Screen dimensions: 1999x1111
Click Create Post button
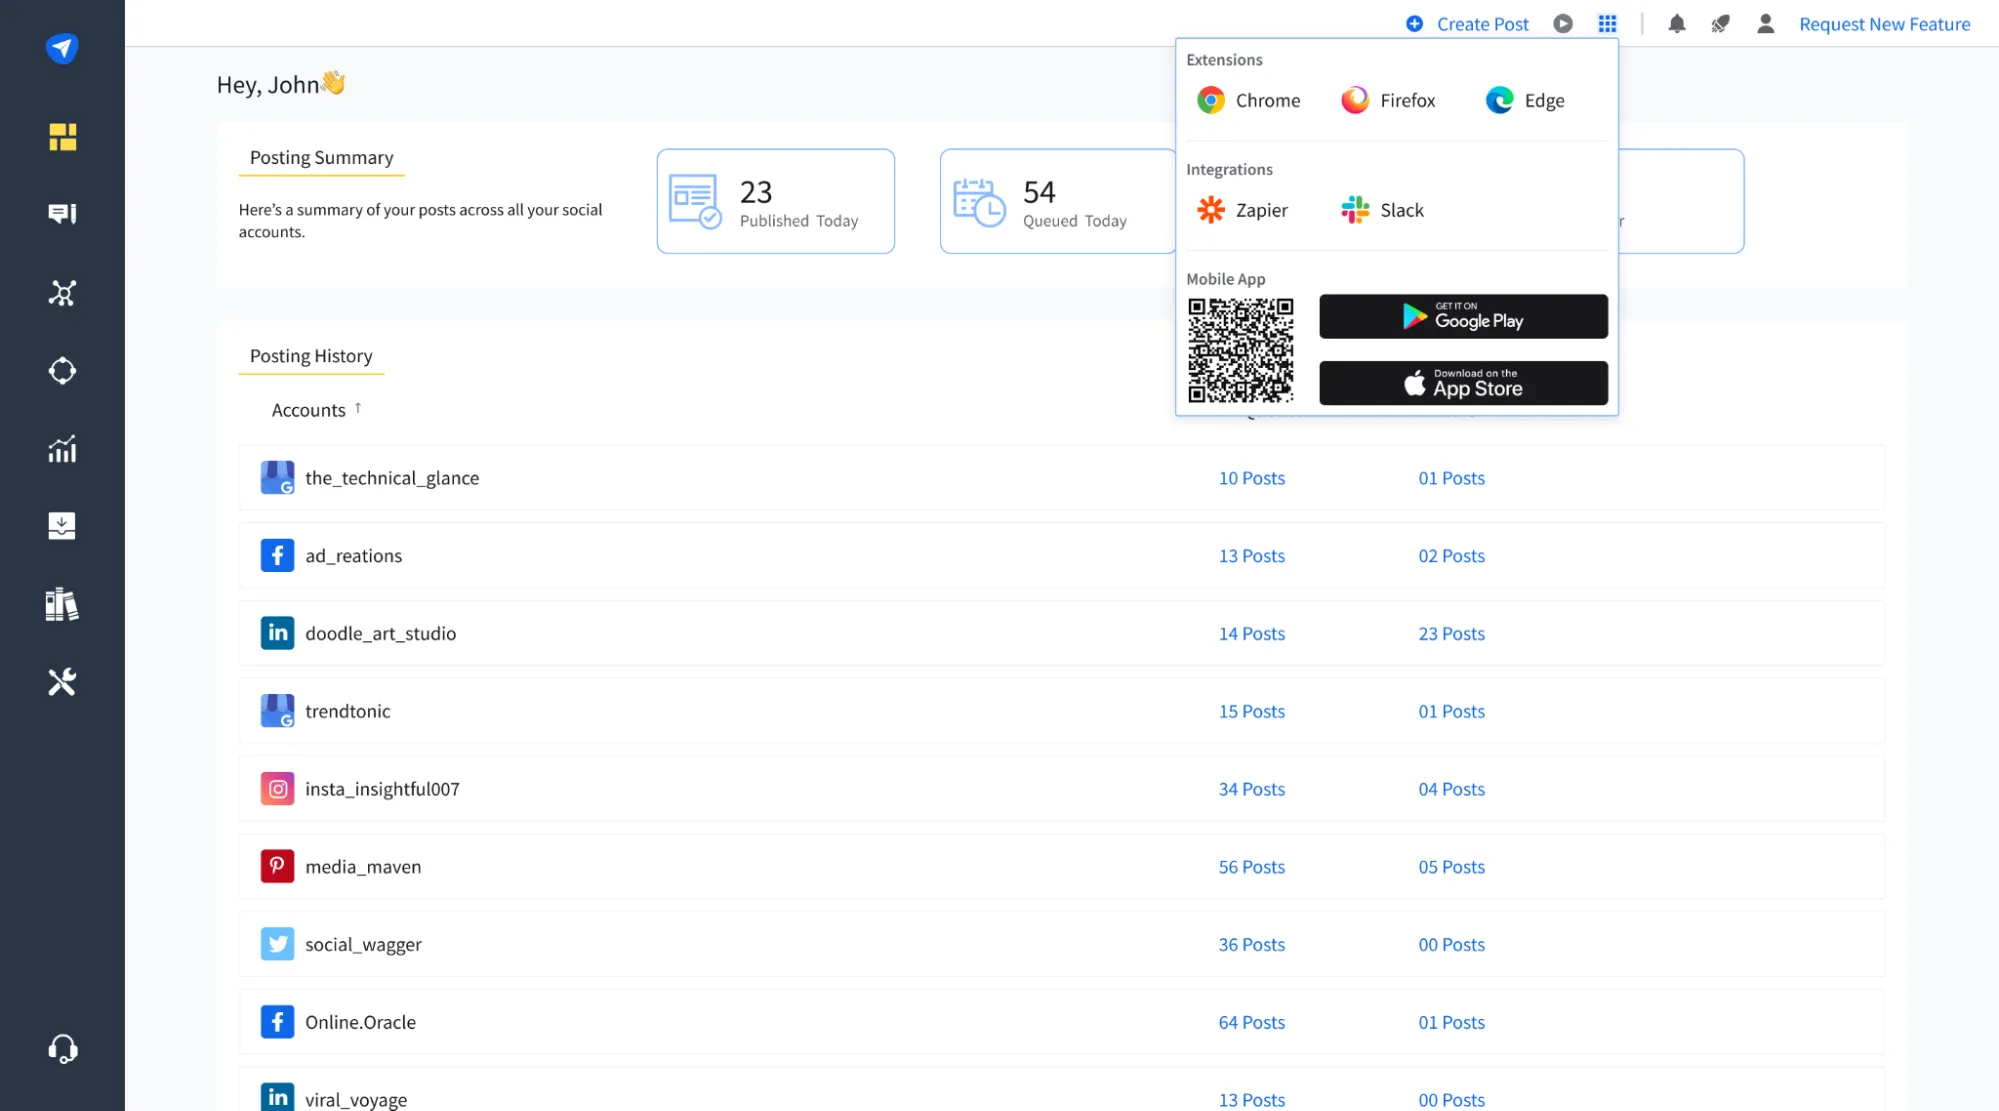[x=1467, y=24]
